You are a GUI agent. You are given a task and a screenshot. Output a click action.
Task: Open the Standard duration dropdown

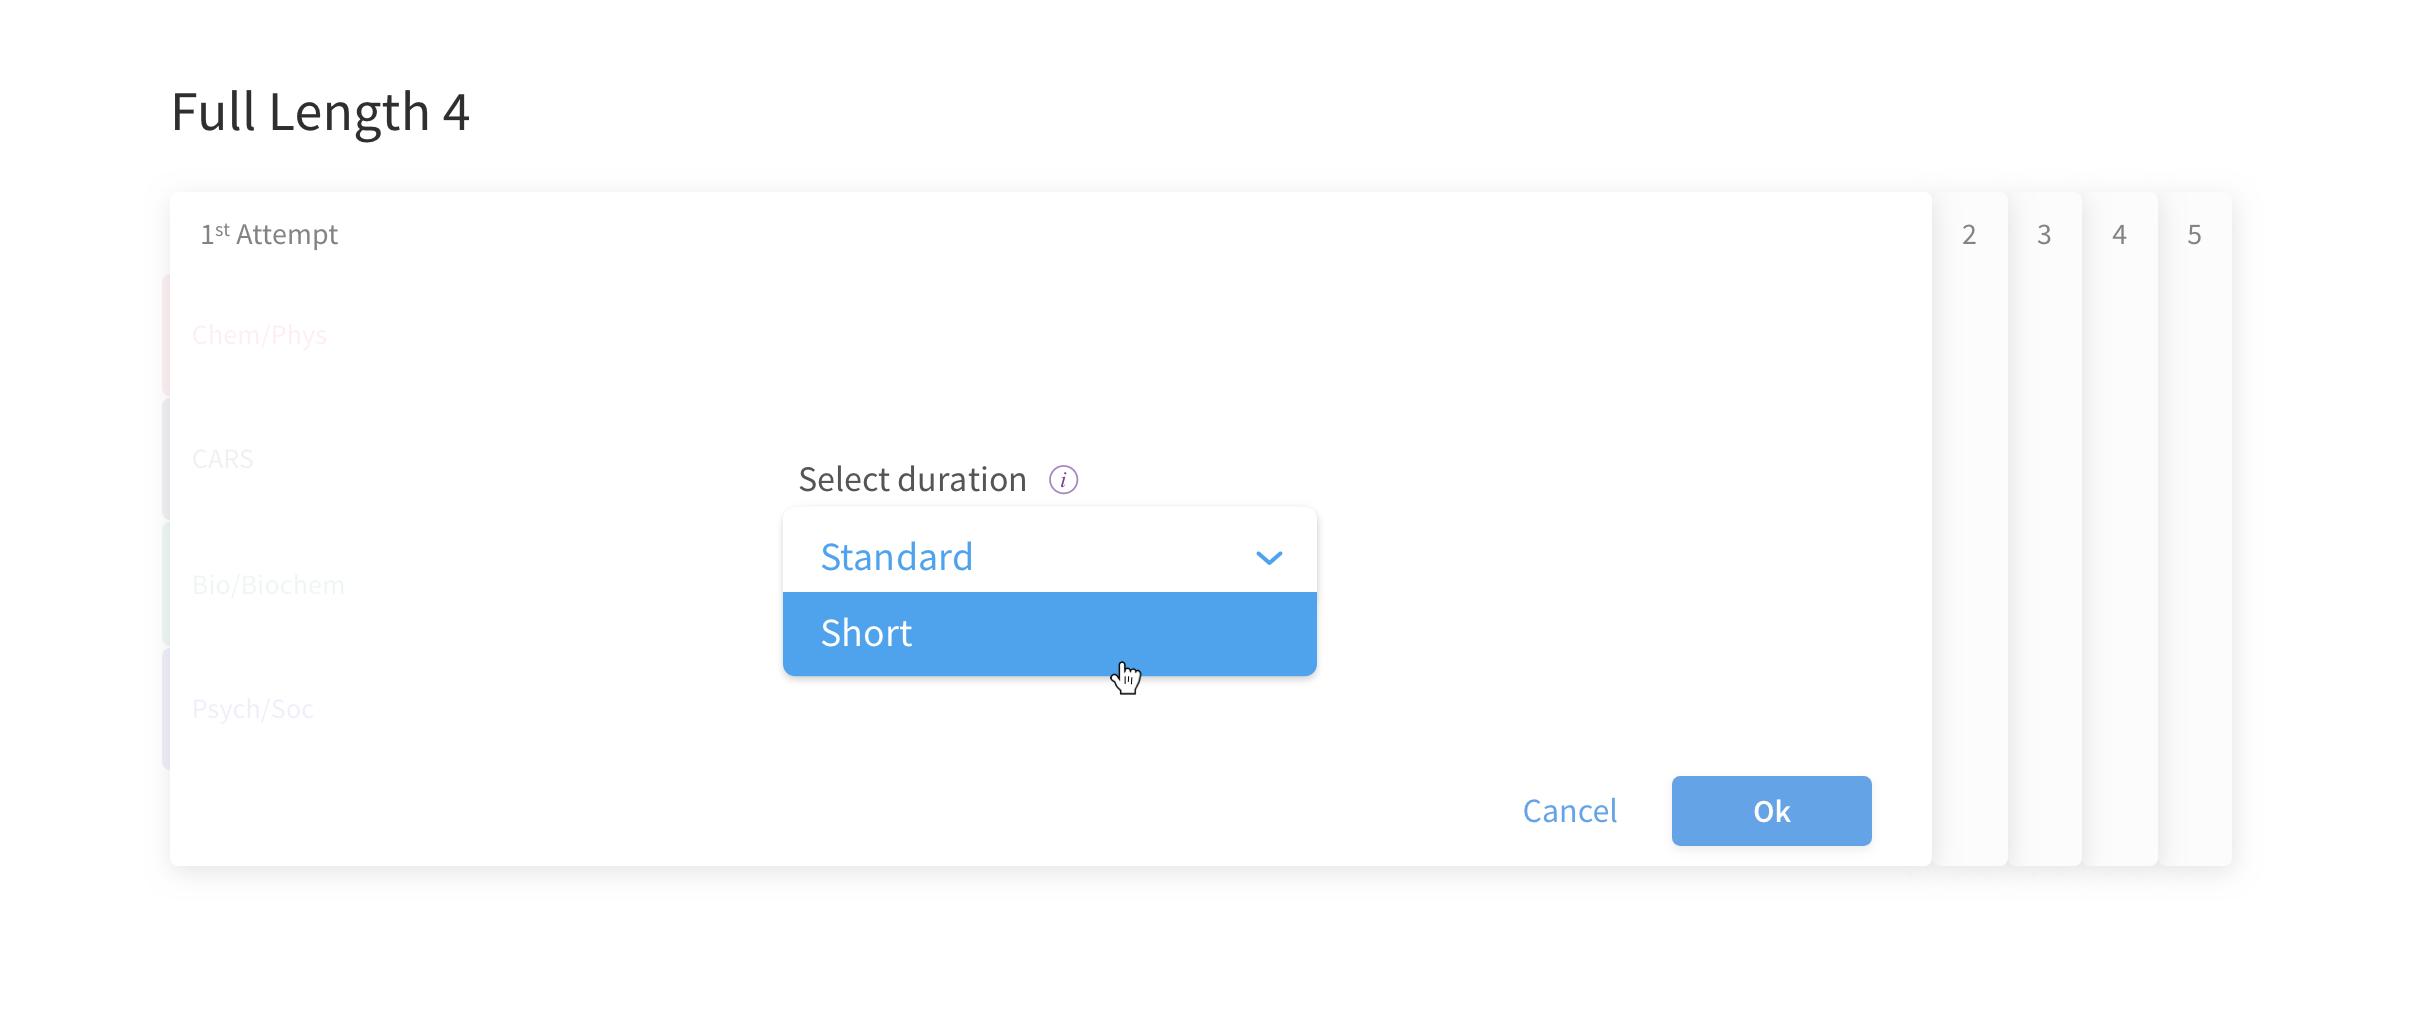coord(1049,556)
